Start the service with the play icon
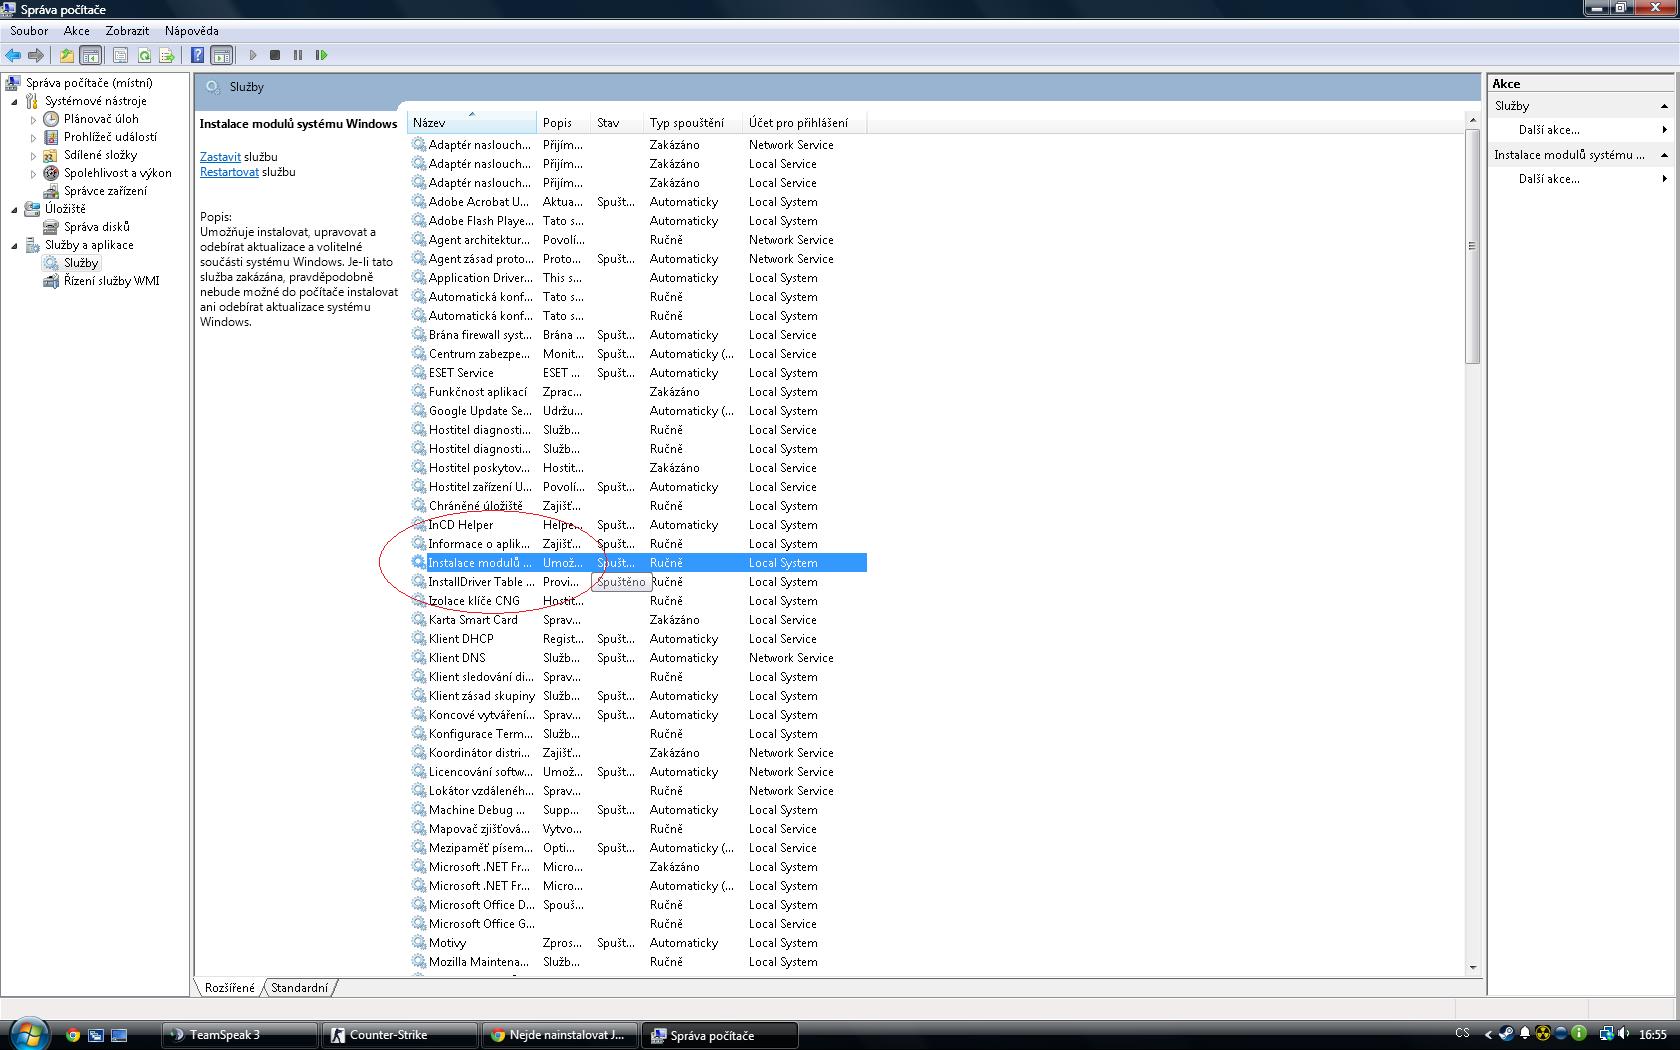The width and height of the screenshot is (1680, 1050). (x=253, y=55)
